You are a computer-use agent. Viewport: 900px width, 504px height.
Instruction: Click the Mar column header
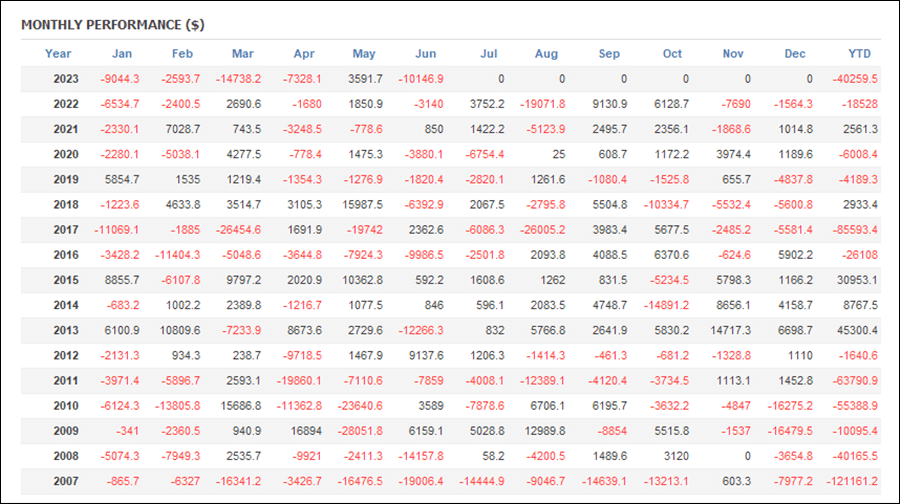[242, 54]
